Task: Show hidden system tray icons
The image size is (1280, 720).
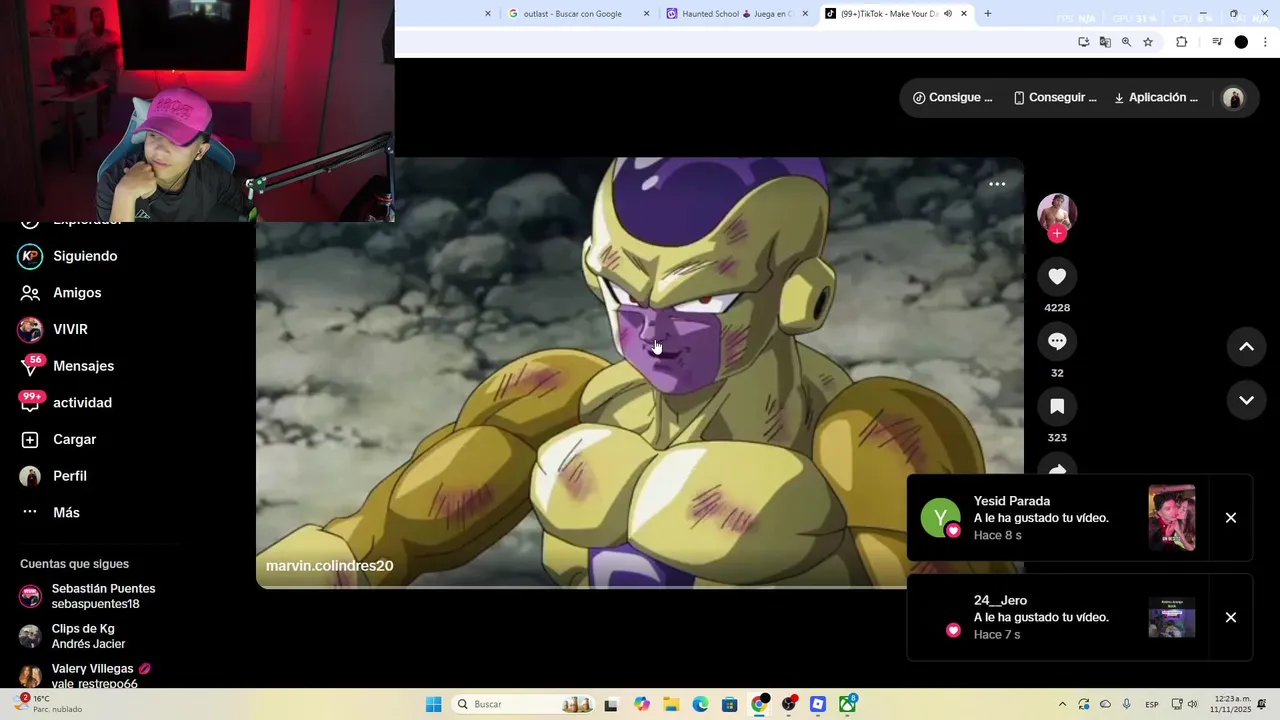Action: pos(1062,704)
